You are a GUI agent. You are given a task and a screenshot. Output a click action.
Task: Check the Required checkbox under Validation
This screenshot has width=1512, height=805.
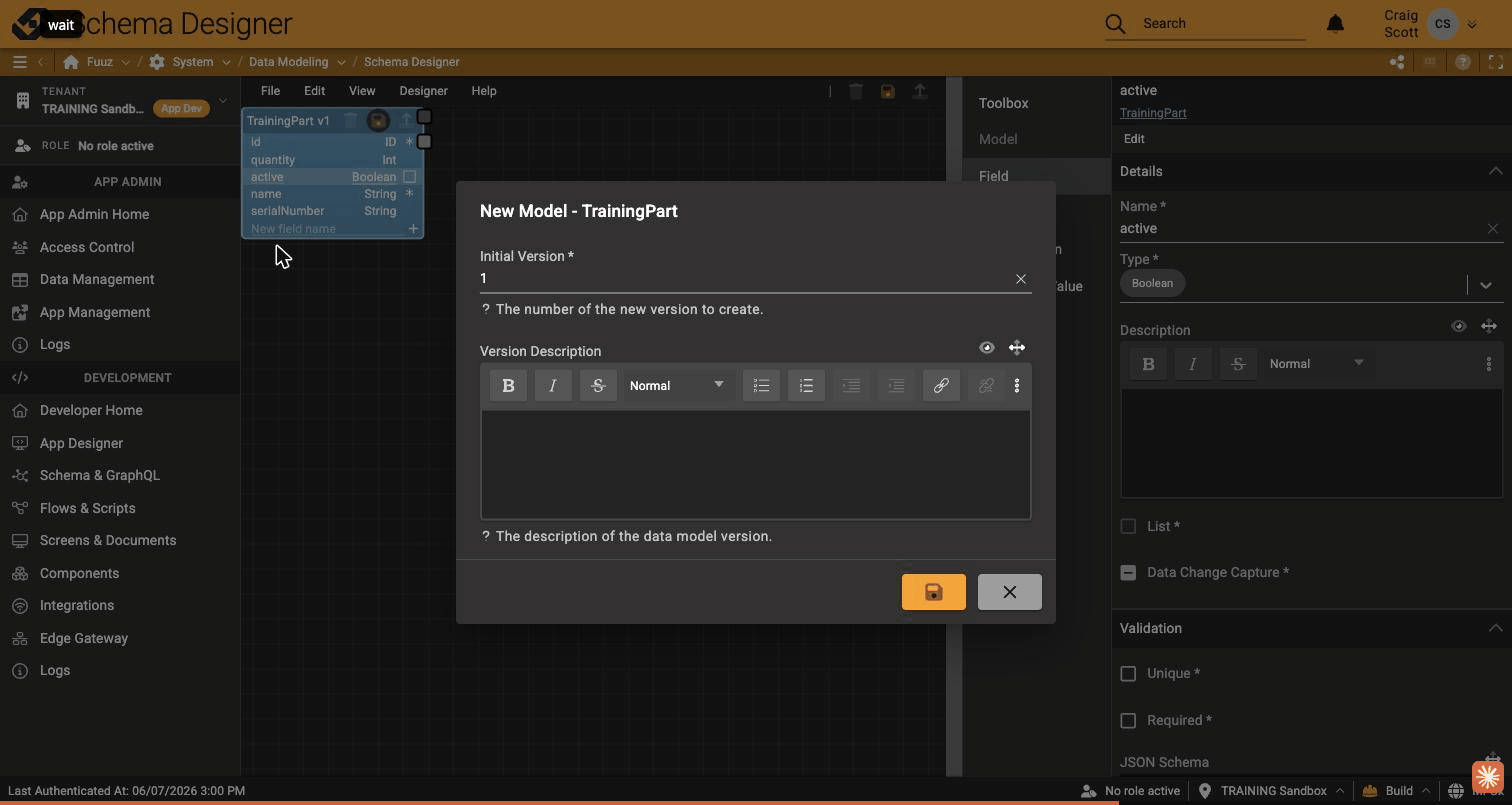coord(1128,720)
